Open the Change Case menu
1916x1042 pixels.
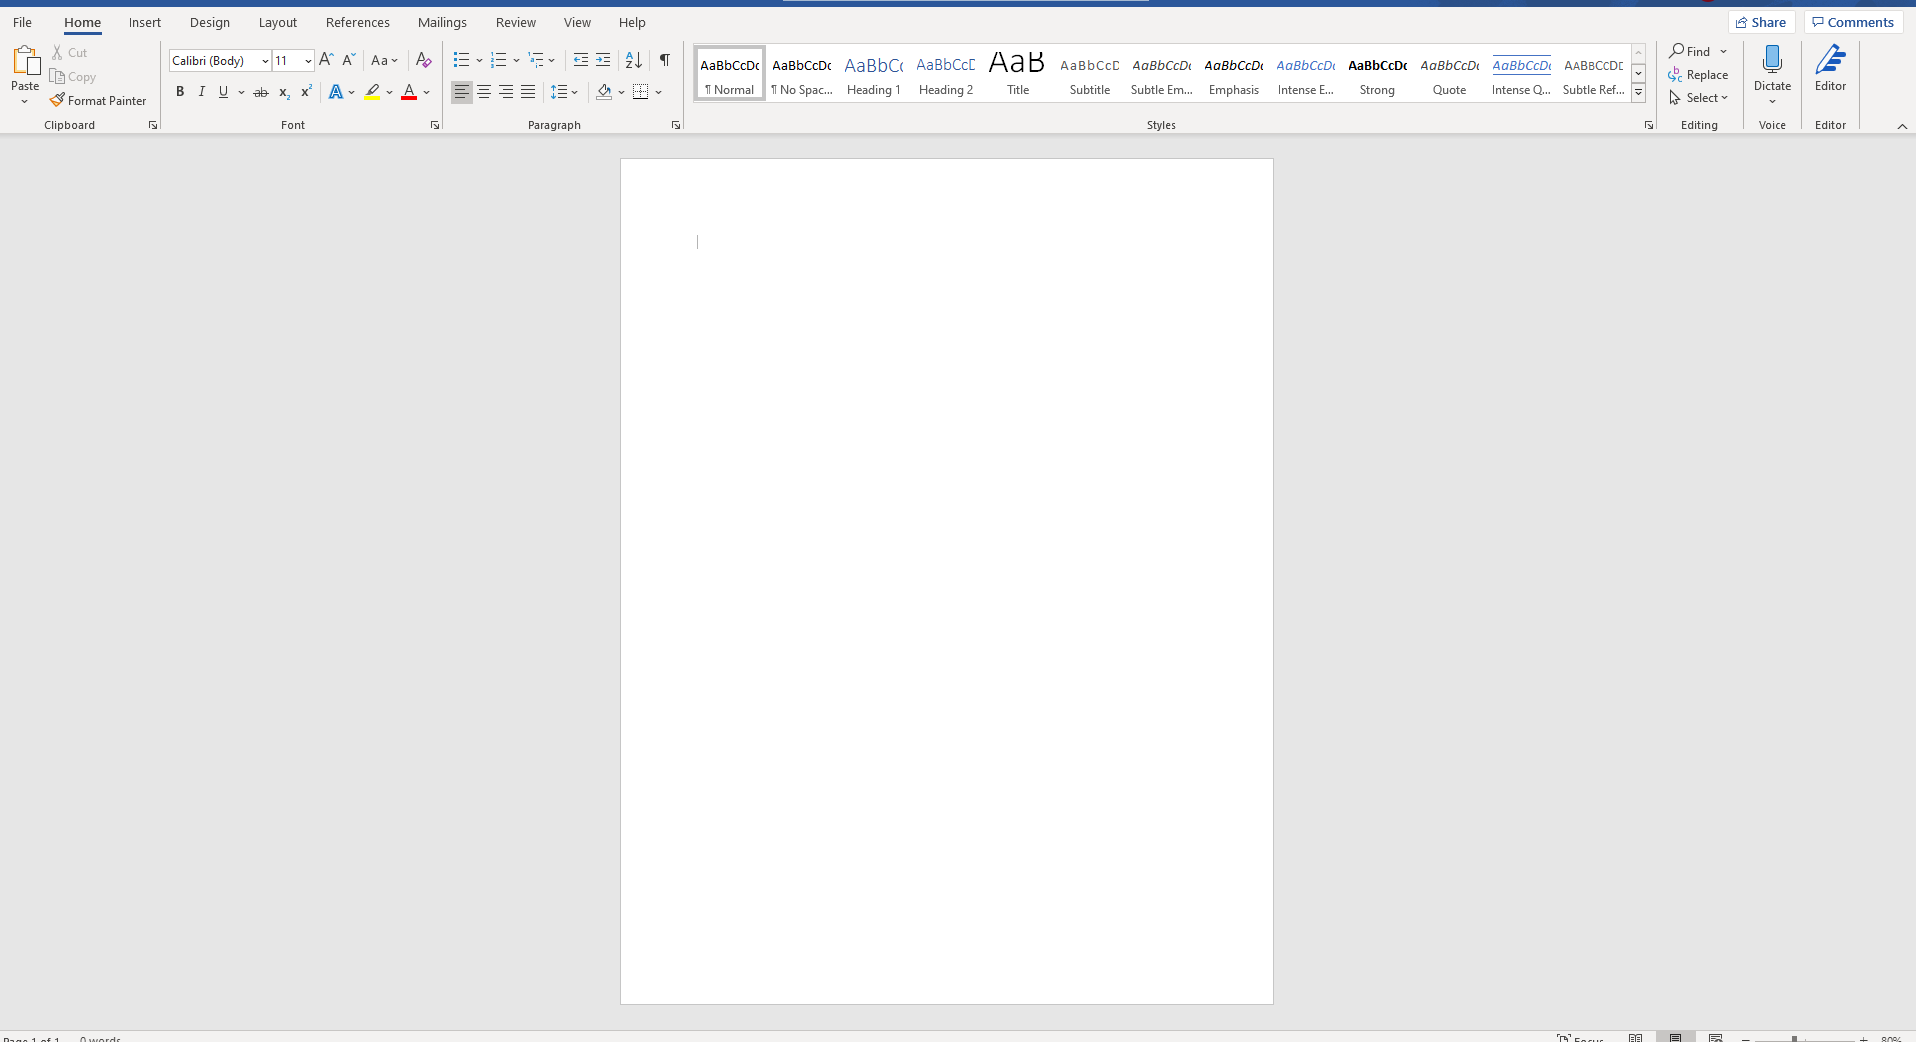pyautogui.click(x=384, y=60)
